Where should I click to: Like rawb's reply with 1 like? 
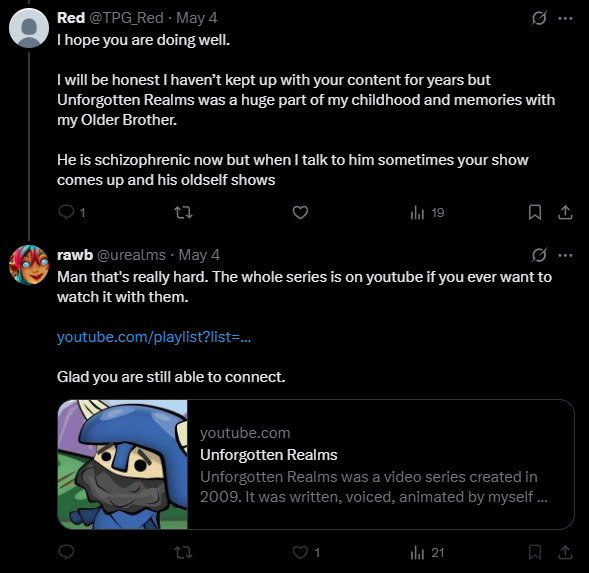[x=306, y=552]
